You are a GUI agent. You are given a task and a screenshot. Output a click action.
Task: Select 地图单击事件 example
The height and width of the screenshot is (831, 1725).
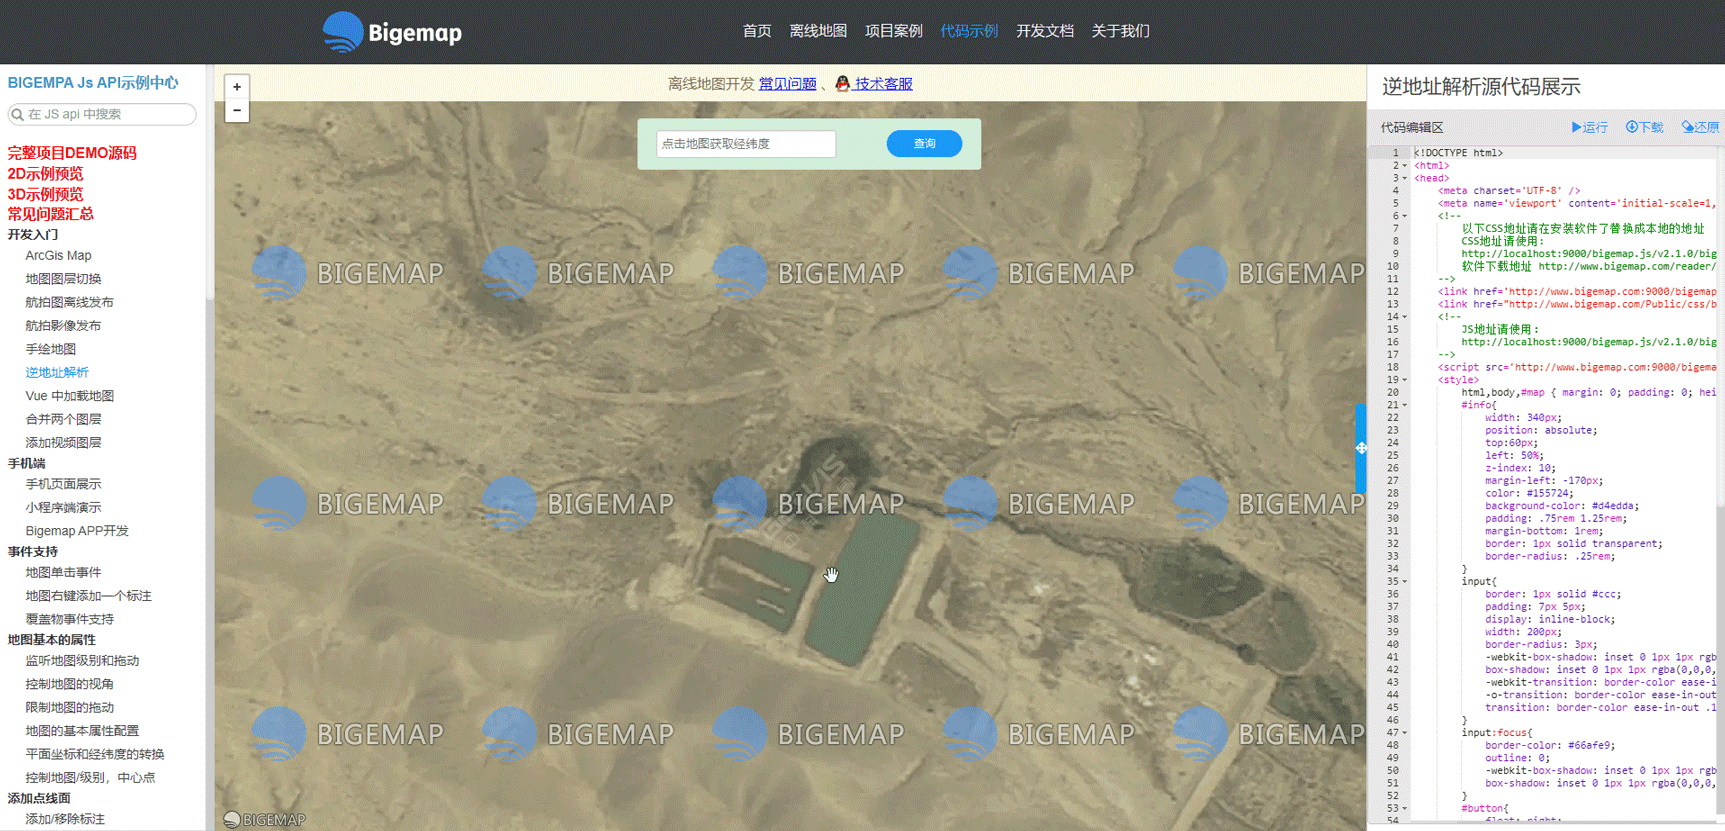(63, 573)
